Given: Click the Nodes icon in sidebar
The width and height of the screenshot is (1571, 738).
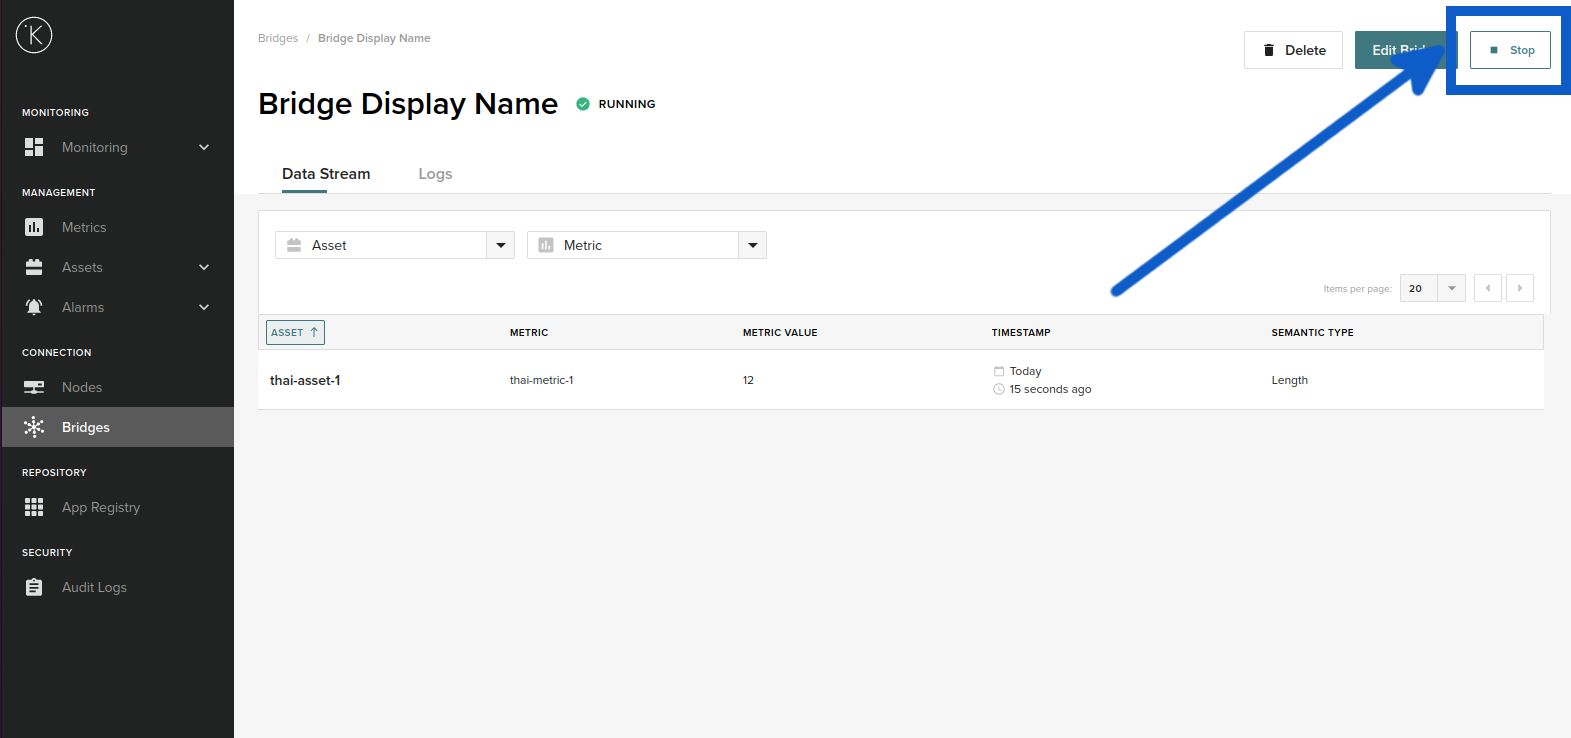Looking at the screenshot, I should pos(34,387).
